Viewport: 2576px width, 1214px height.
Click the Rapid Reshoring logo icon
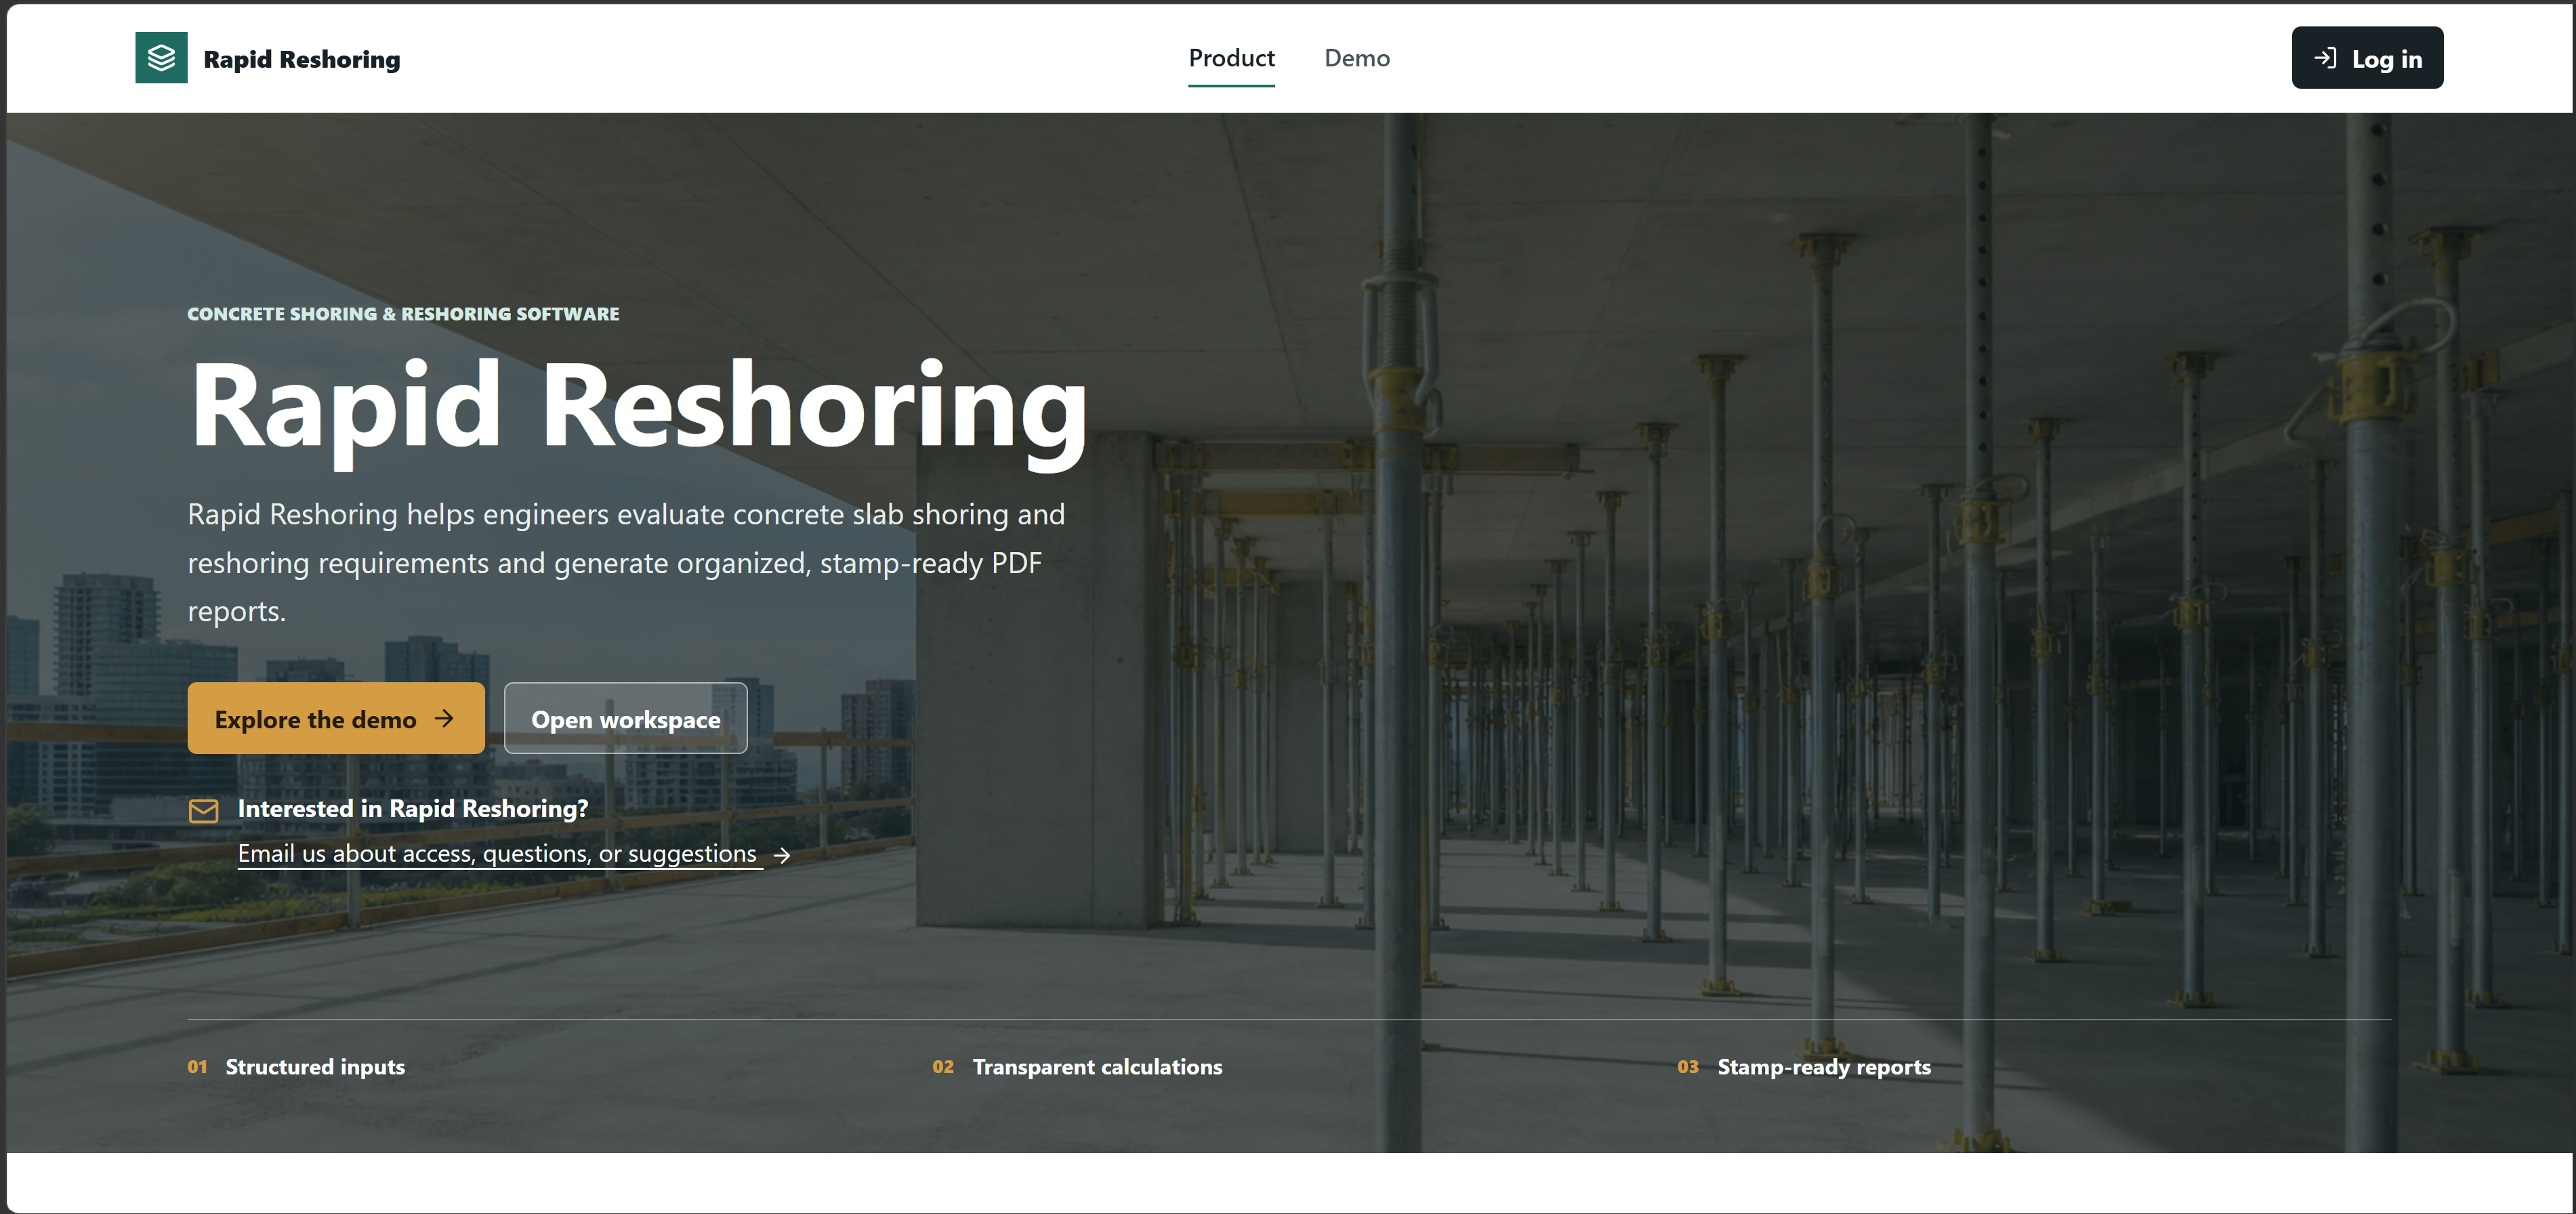click(161, 58)
